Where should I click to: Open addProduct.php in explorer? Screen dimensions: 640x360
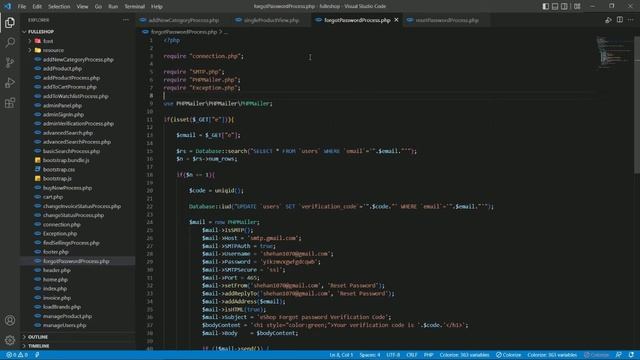coord(62,69)
